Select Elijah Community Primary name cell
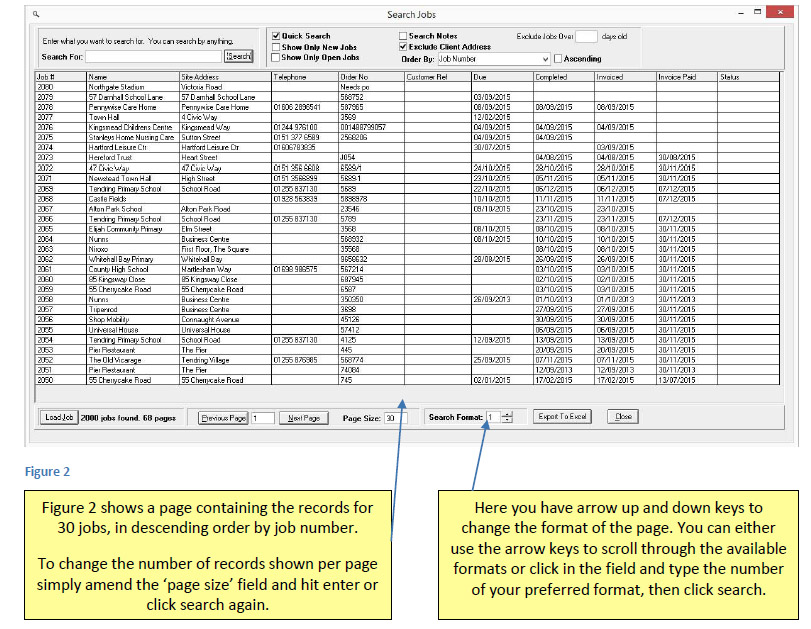 pos(133,229)
